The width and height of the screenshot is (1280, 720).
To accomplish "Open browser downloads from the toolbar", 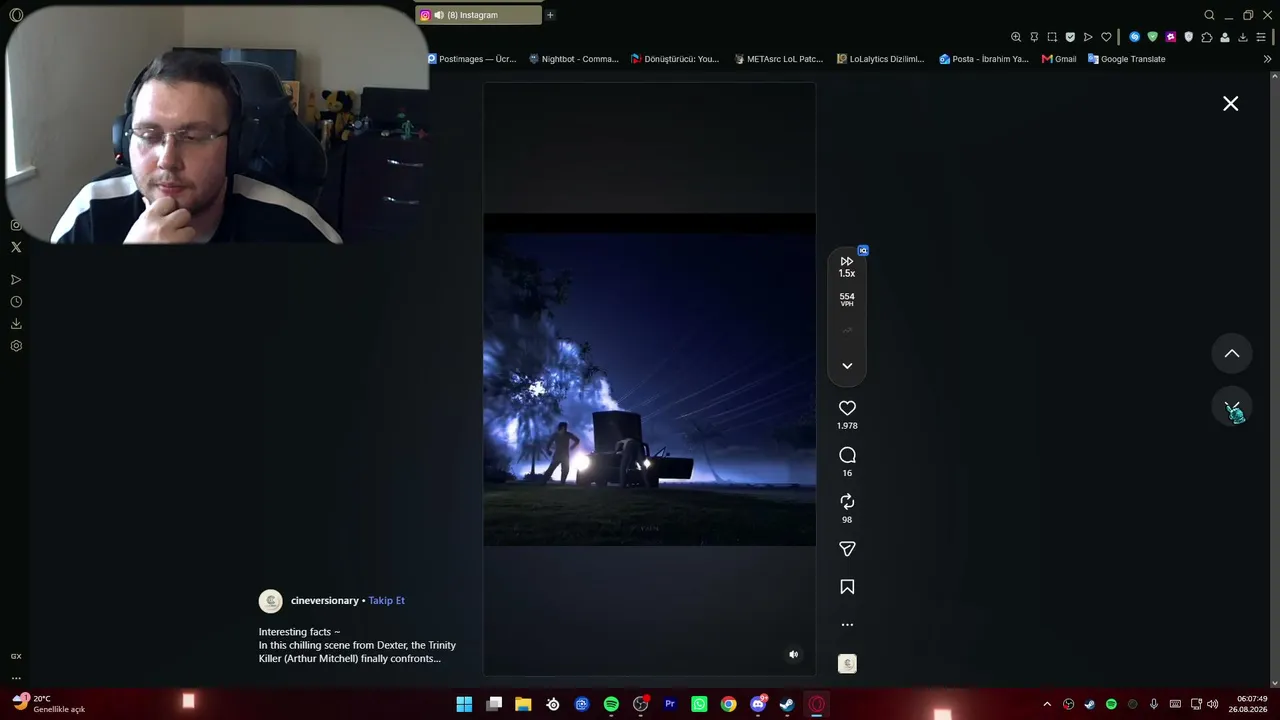I will pyautogui.click(x=1243, y=37).
